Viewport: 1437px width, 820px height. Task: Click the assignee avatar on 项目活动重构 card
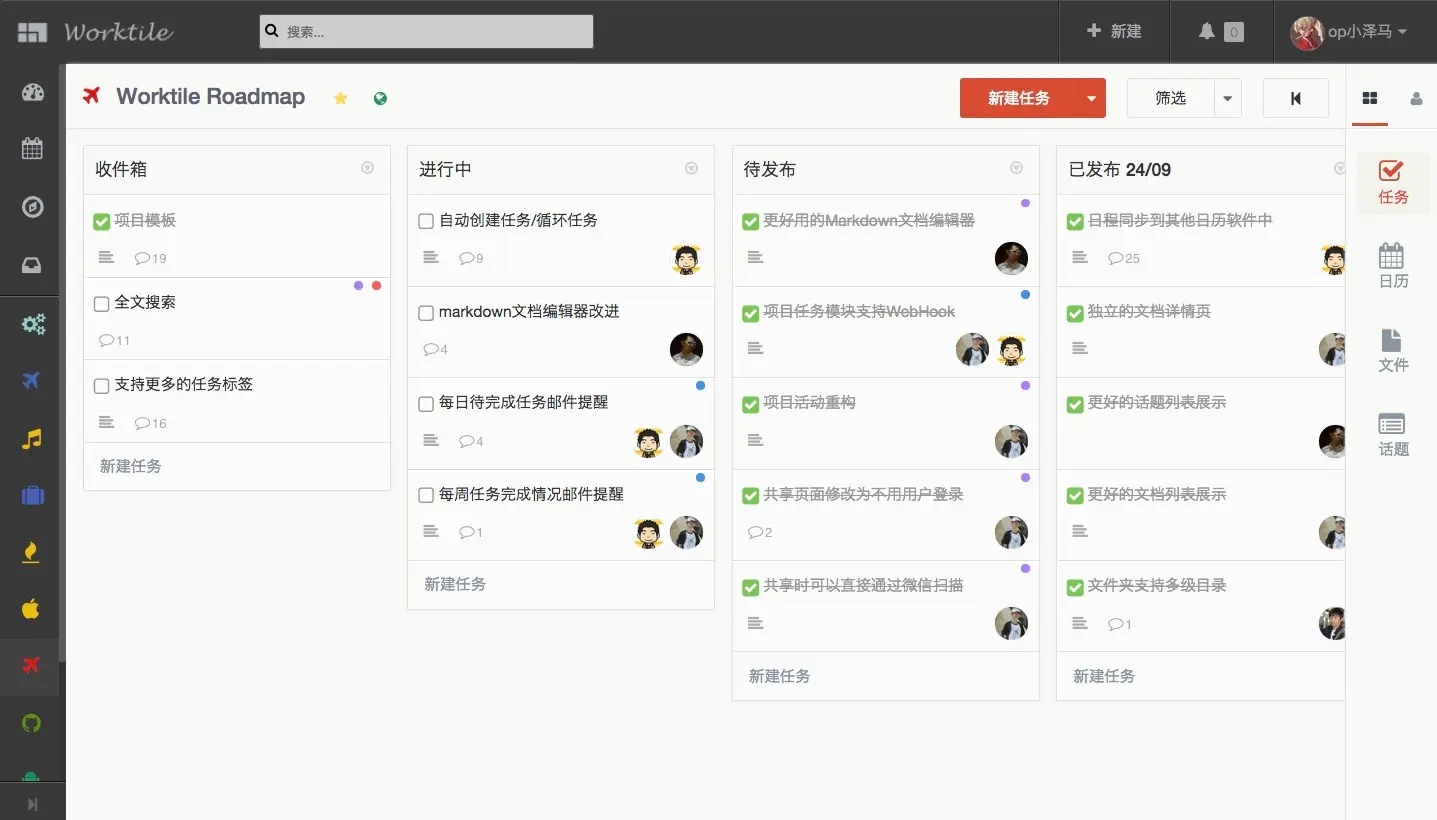(x=1012, y=441)
